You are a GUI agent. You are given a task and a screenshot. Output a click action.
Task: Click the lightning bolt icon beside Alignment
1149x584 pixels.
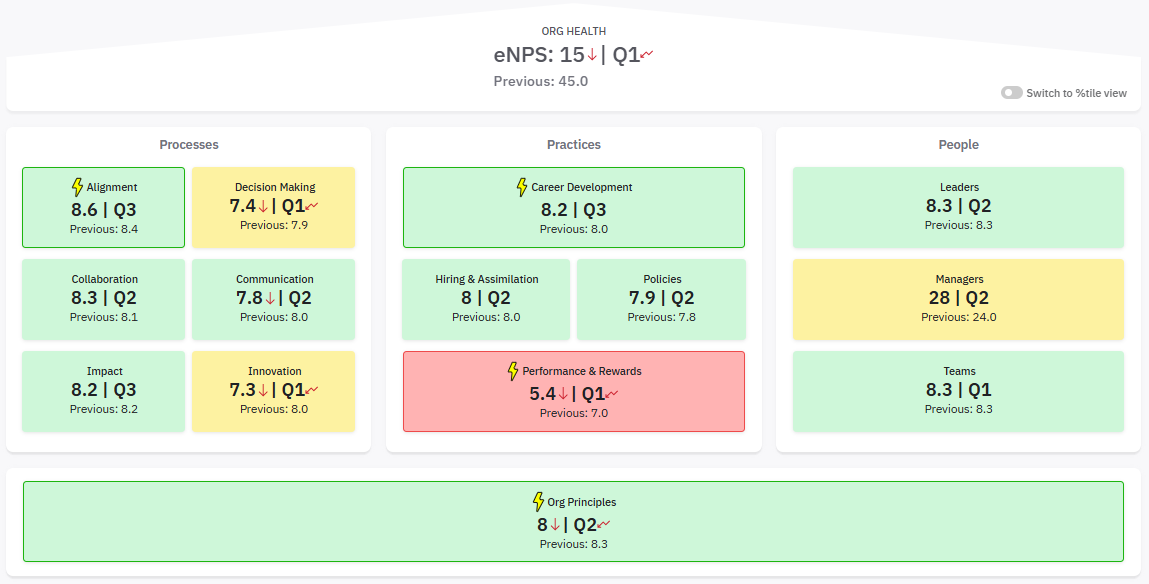tap(77, 187)
